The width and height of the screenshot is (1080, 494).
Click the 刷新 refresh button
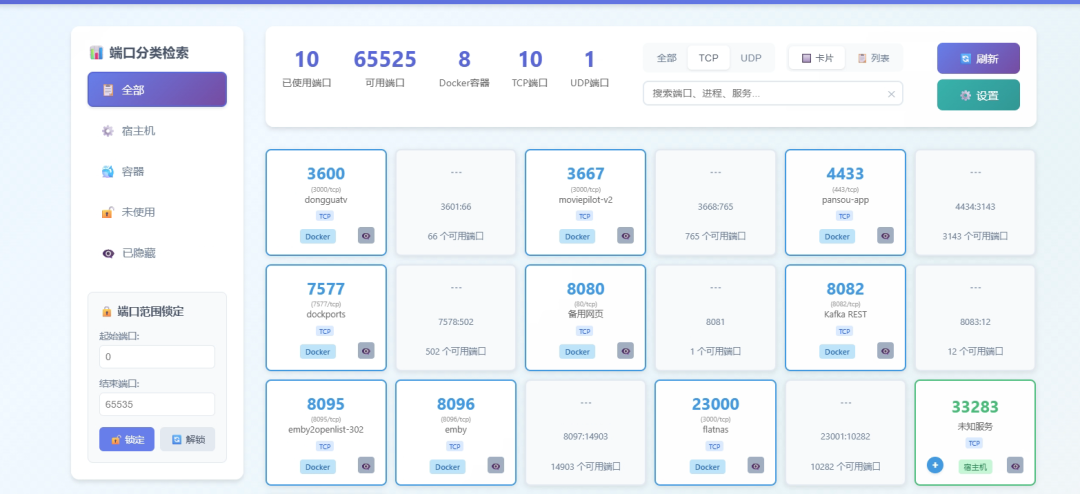(x=978, y=59)
